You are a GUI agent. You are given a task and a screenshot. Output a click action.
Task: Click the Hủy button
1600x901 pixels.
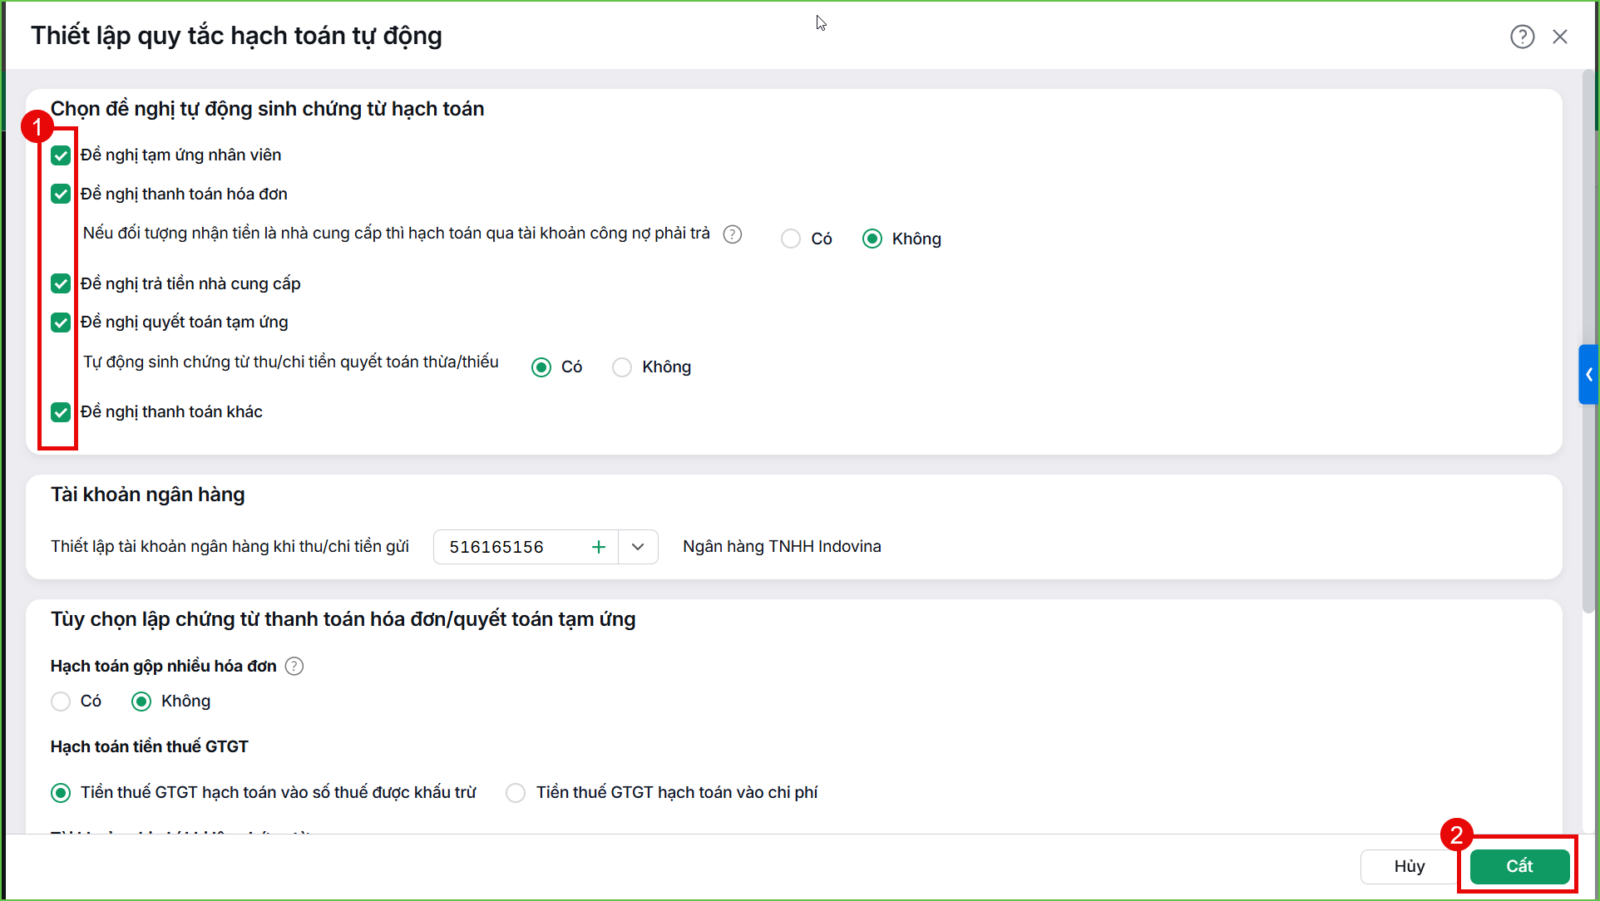click(1409, 866)
